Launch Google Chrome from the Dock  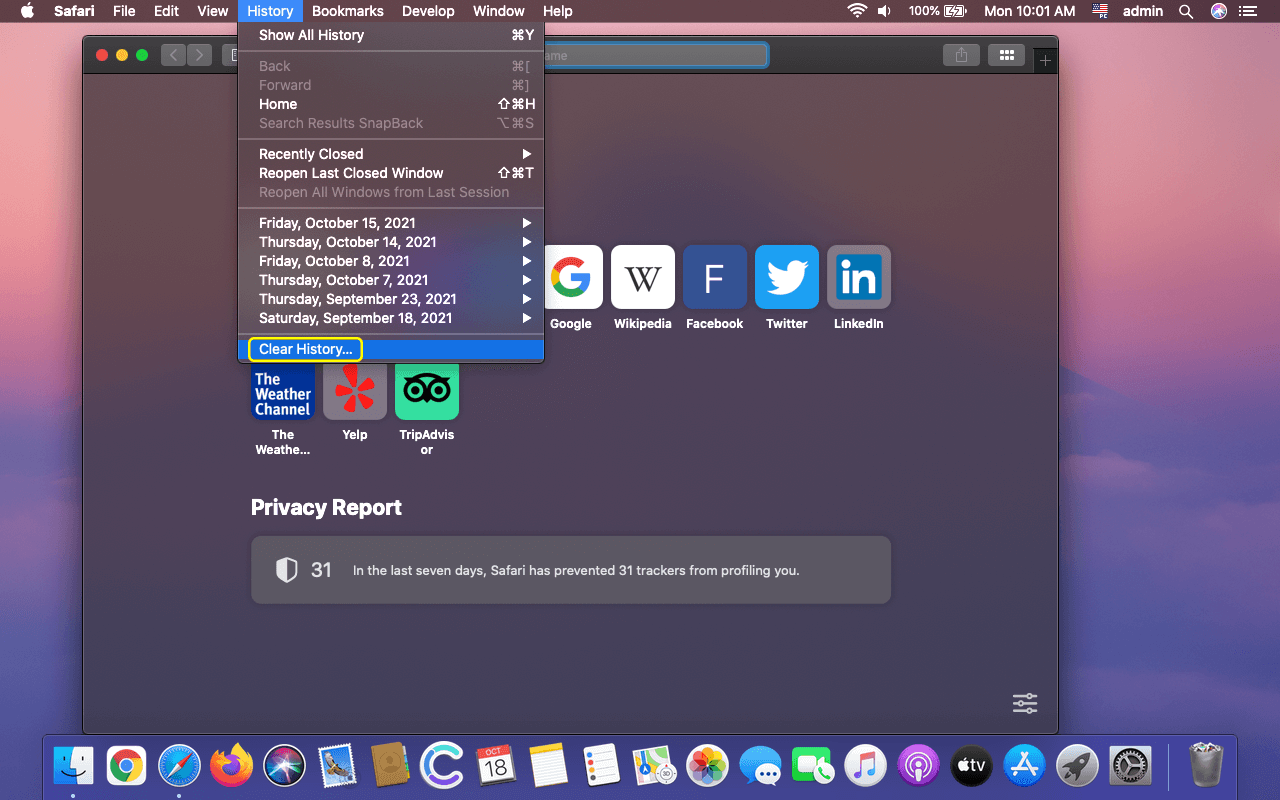[126, 767]
